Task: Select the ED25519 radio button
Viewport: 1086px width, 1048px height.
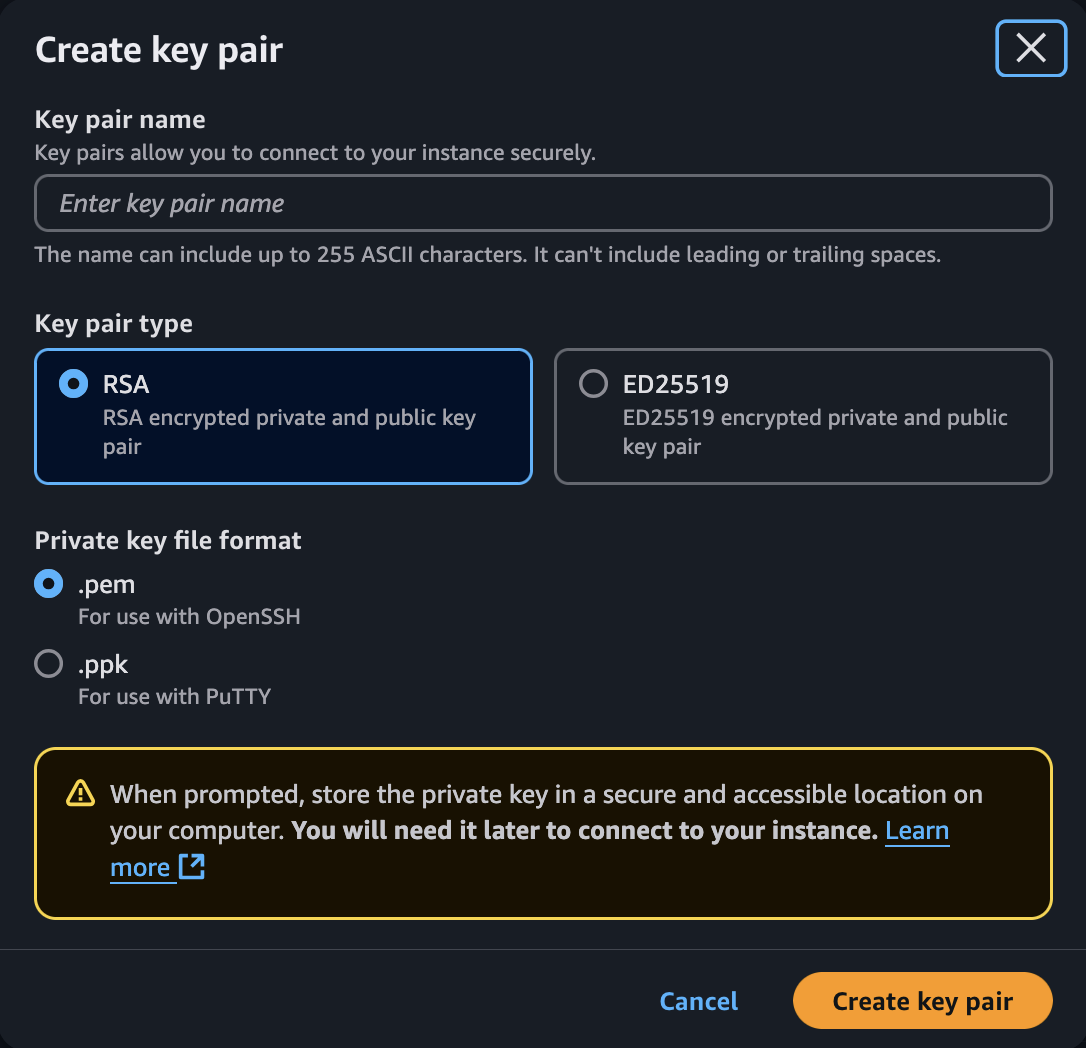Action: 594,384
